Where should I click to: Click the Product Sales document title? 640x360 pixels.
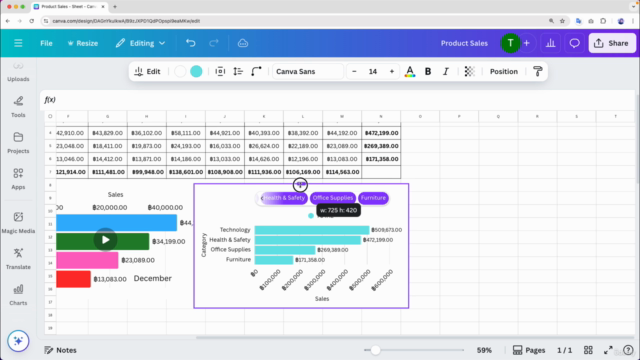[464, 43]
